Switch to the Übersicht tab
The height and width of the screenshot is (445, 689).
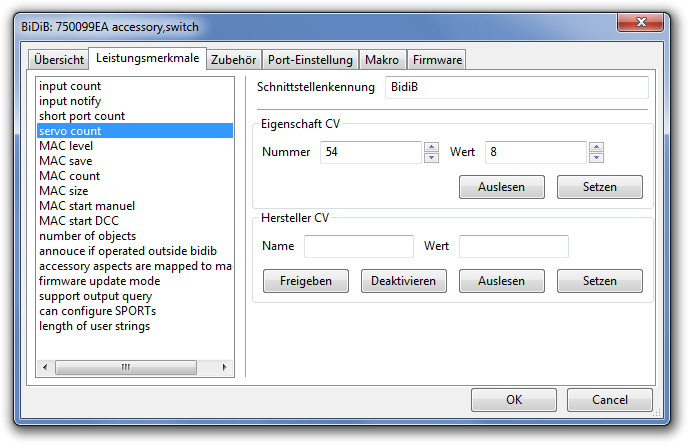(59, 60)
